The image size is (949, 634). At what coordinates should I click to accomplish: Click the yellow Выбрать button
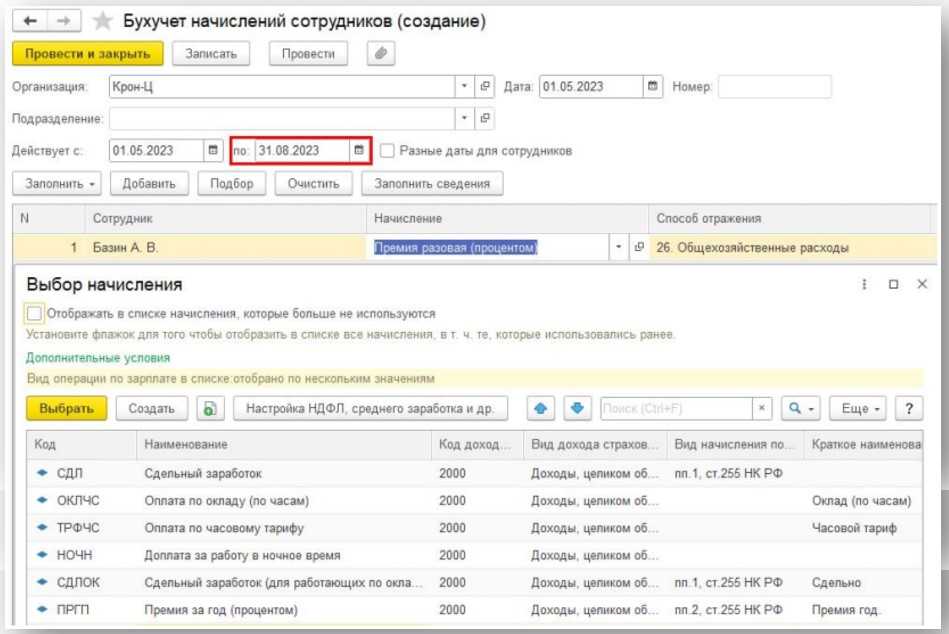[67, 409]
